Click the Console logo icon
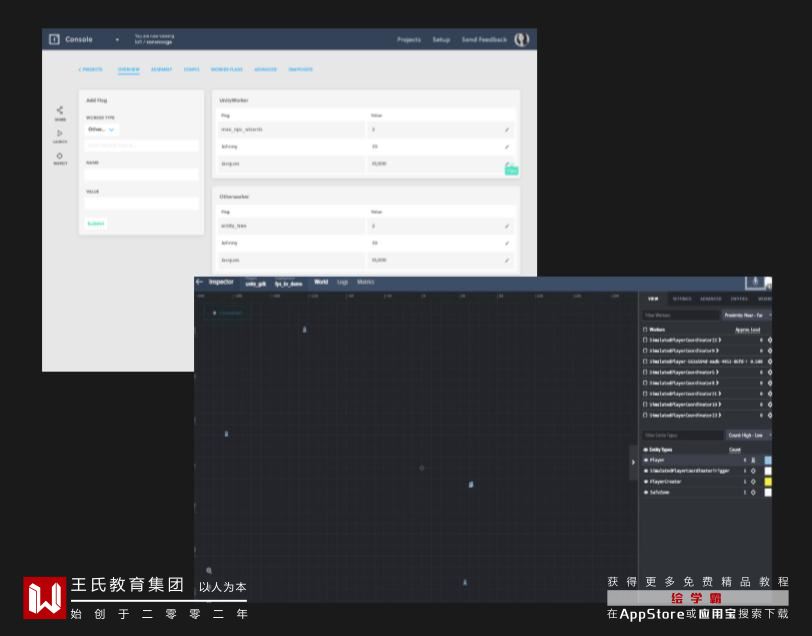Viewport: 812px width, 636px height. coord(54,39)
